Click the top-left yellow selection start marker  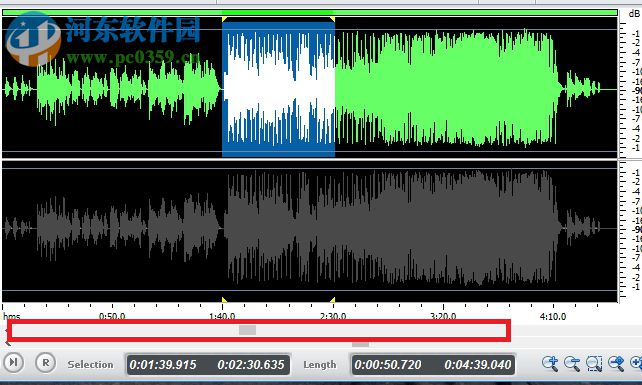(x=224, y=19)
